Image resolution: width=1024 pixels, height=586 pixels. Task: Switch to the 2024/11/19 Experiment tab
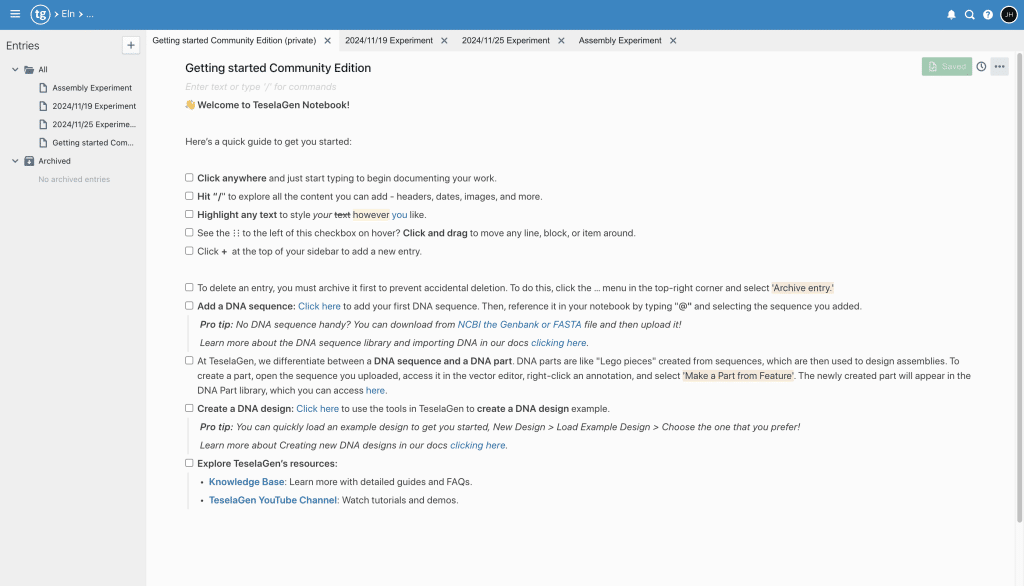tap(388, 41)
